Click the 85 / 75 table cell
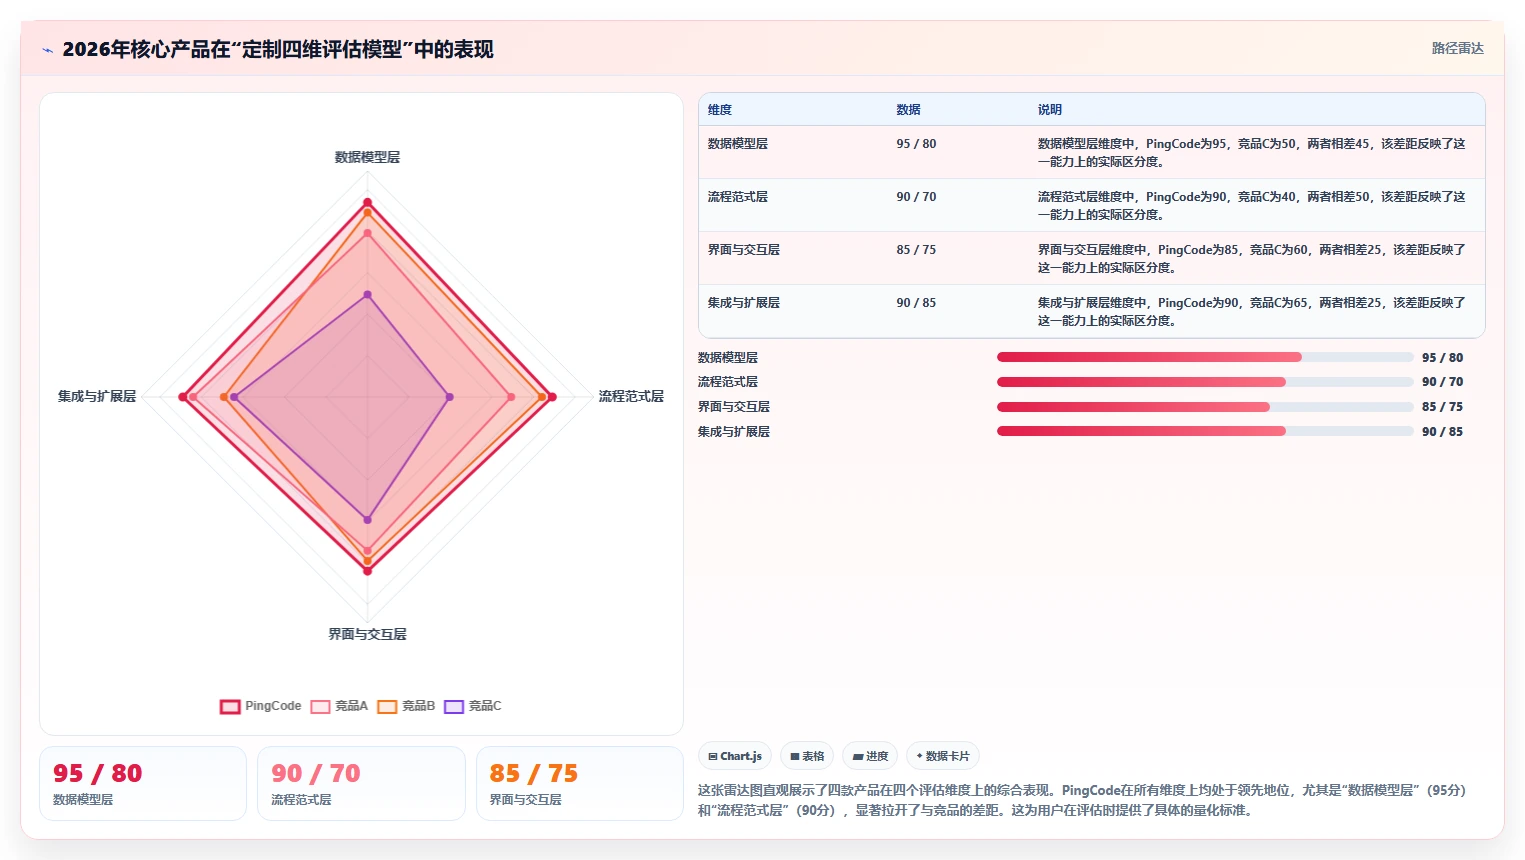1525x860 pixels. coord(916,250)
